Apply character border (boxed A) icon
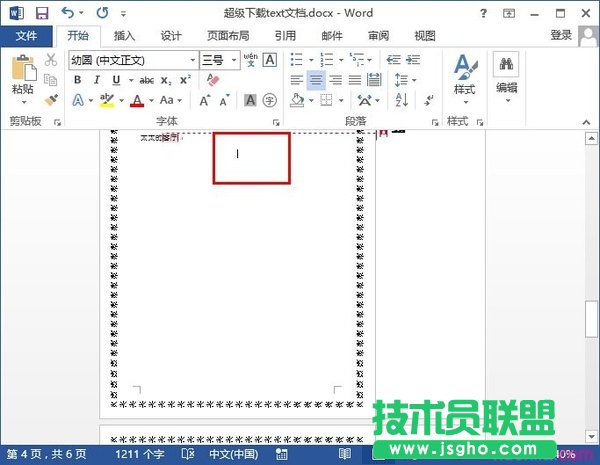Screen dimensions: 600x465 point(270,60)
